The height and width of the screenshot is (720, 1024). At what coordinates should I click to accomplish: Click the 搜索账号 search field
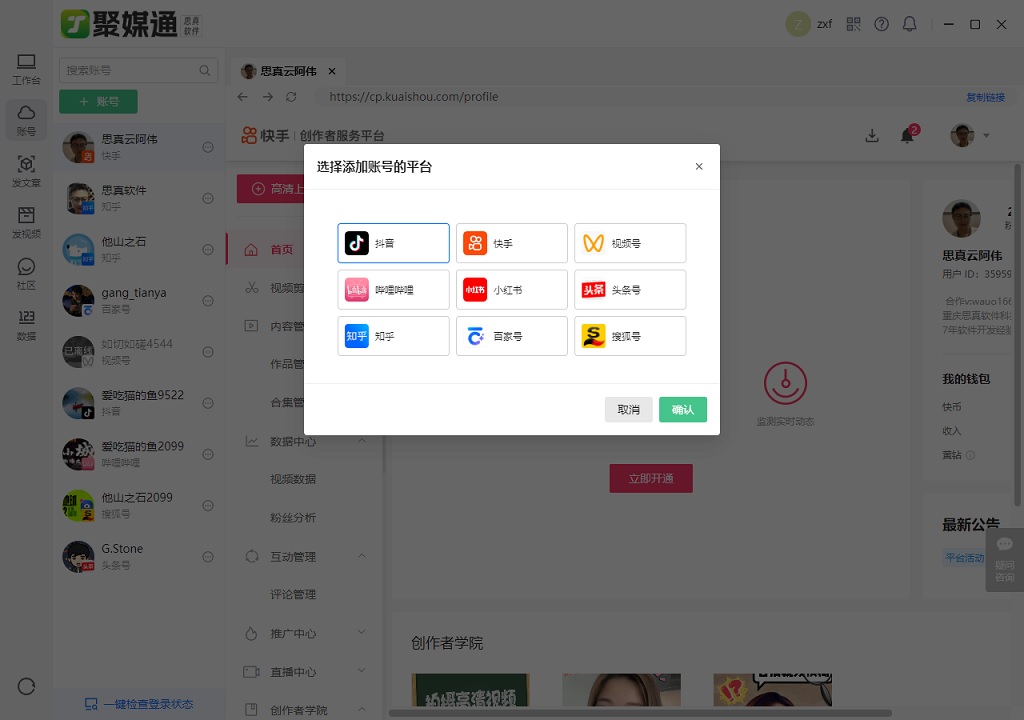point(130,71)
